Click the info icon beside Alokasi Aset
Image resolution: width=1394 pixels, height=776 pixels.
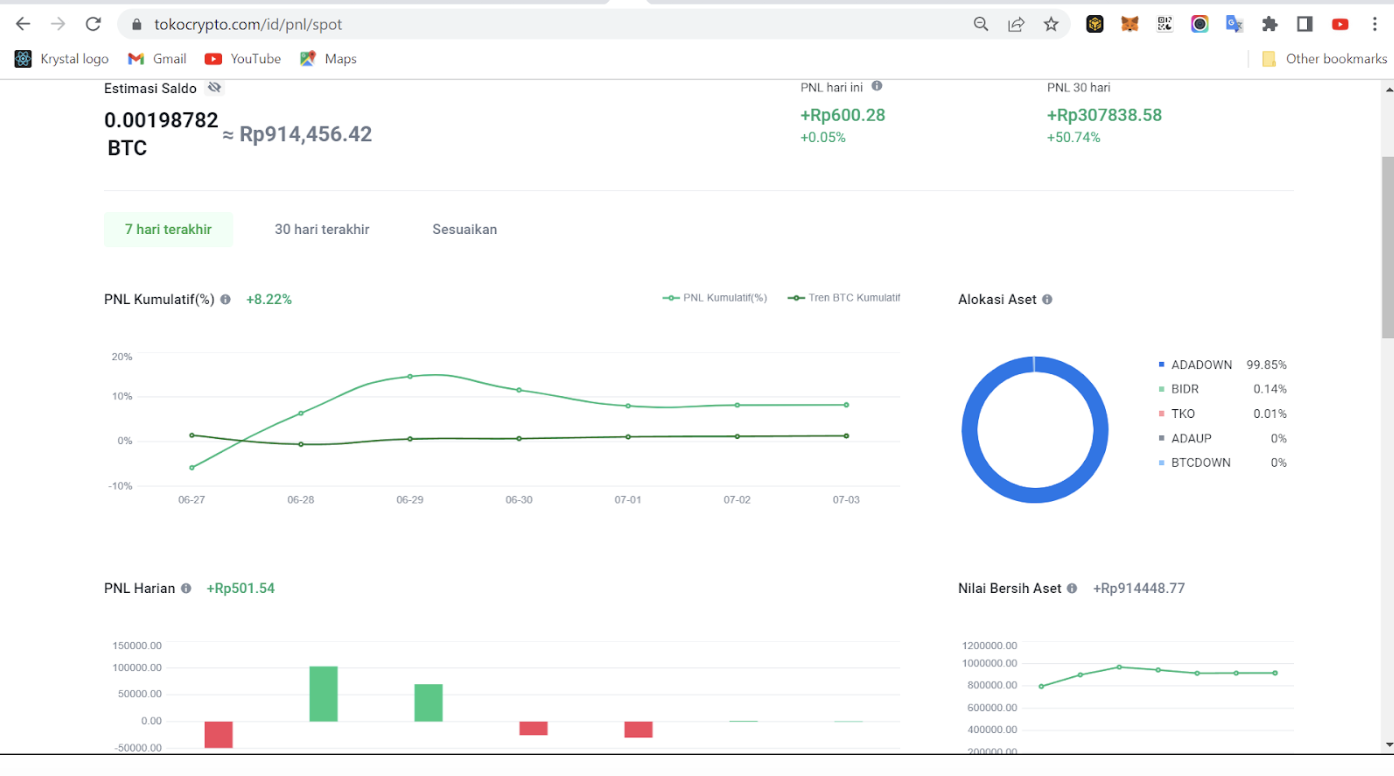click(1046, 298)
